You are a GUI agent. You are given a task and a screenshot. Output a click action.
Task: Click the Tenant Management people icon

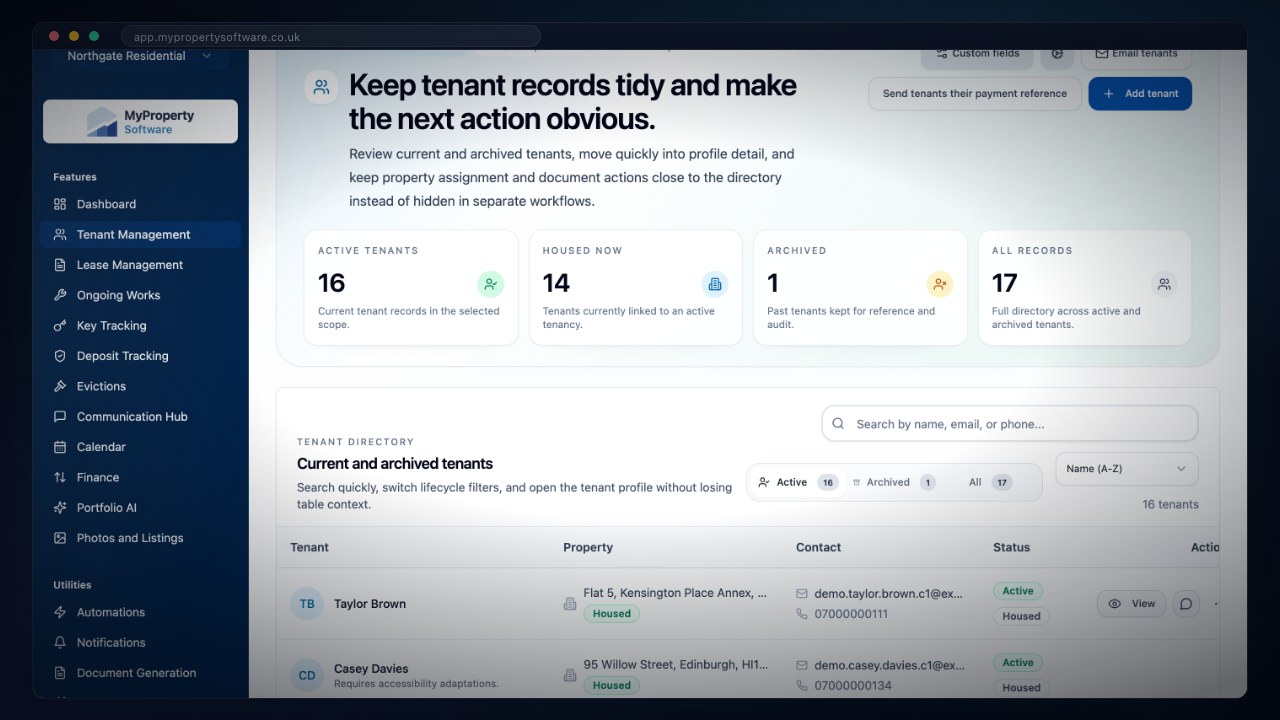pyautogui.click(x=60, y=235)
